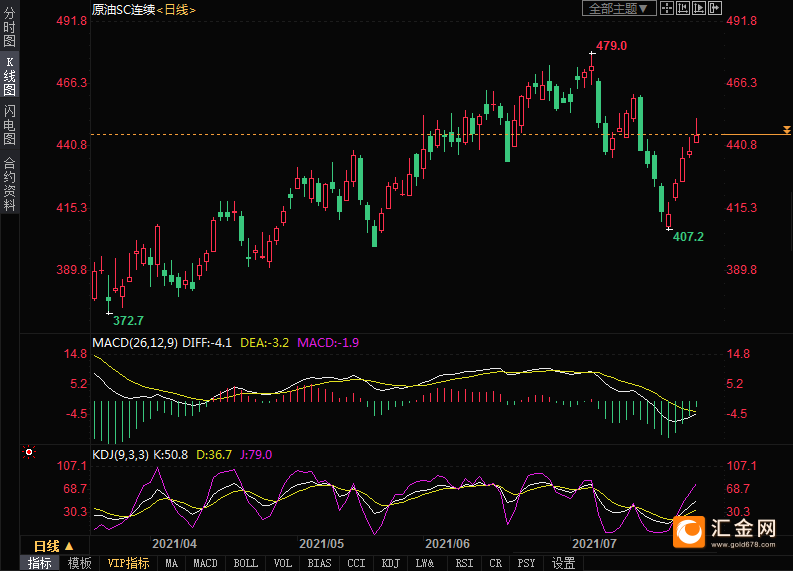793x571 pixels.
Task: Click the chart playback axis icon
Action: coord(699,8)
